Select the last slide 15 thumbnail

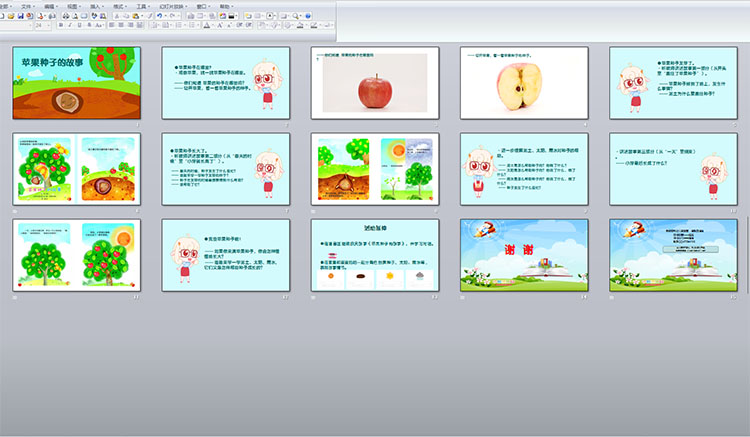click(x=673, y=255)
